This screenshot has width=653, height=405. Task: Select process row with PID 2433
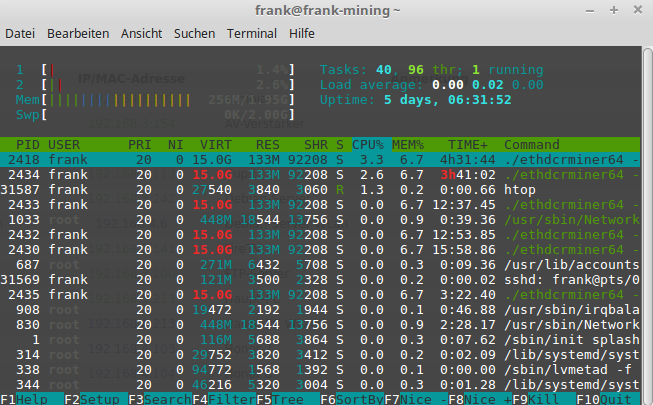click(x=320, y=205)
